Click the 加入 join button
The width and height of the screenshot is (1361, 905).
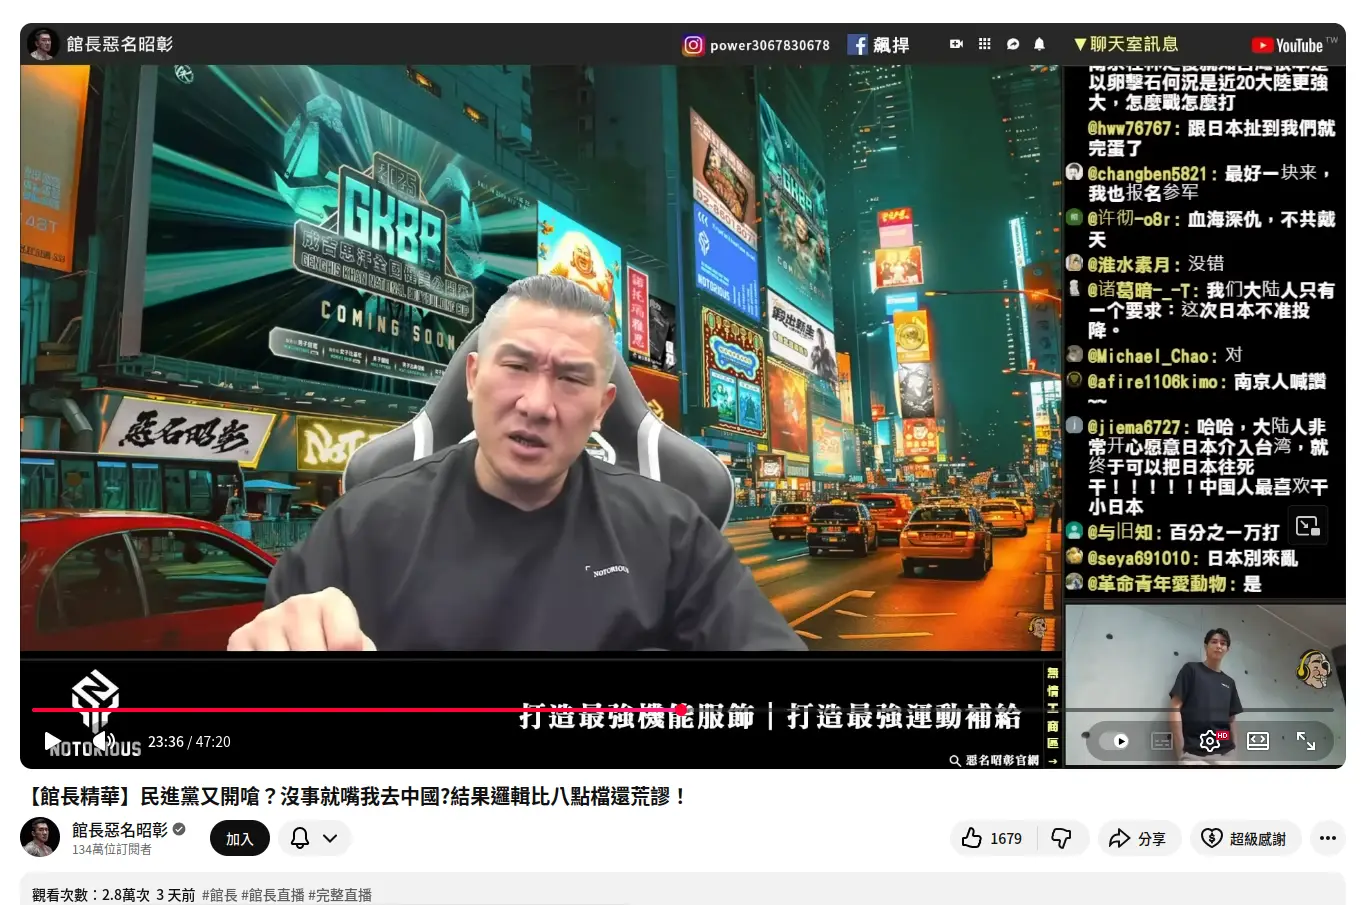click(239, 839)
